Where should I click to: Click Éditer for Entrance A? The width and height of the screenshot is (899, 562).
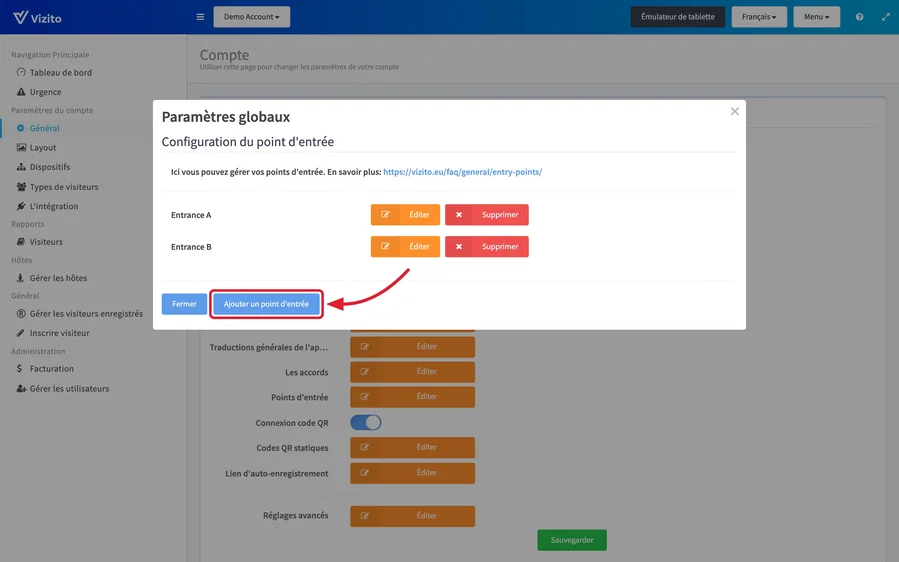[x=405, y=214]
